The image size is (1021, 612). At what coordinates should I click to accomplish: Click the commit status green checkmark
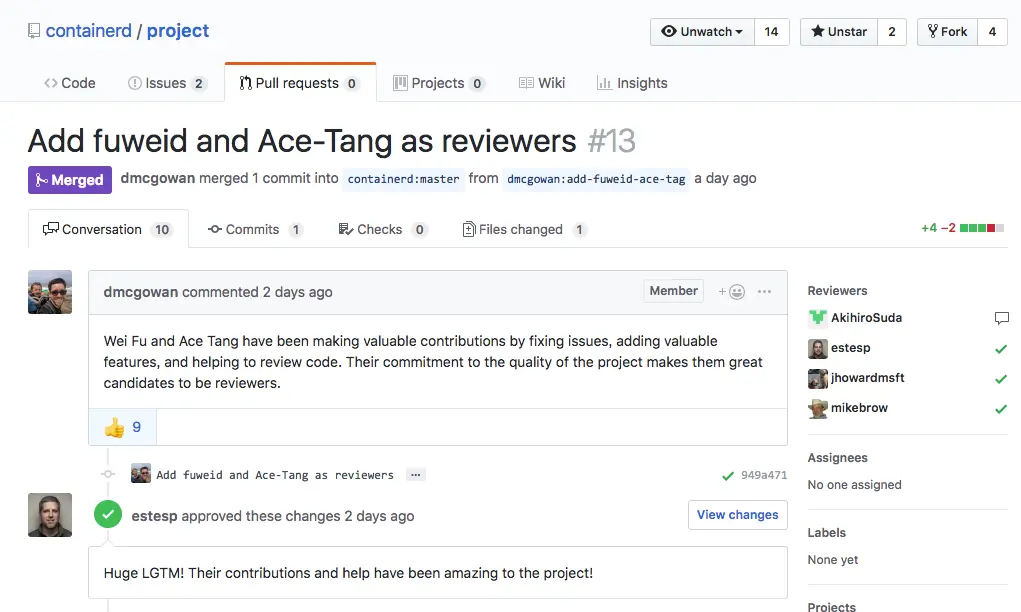click(x=728, y=476)
